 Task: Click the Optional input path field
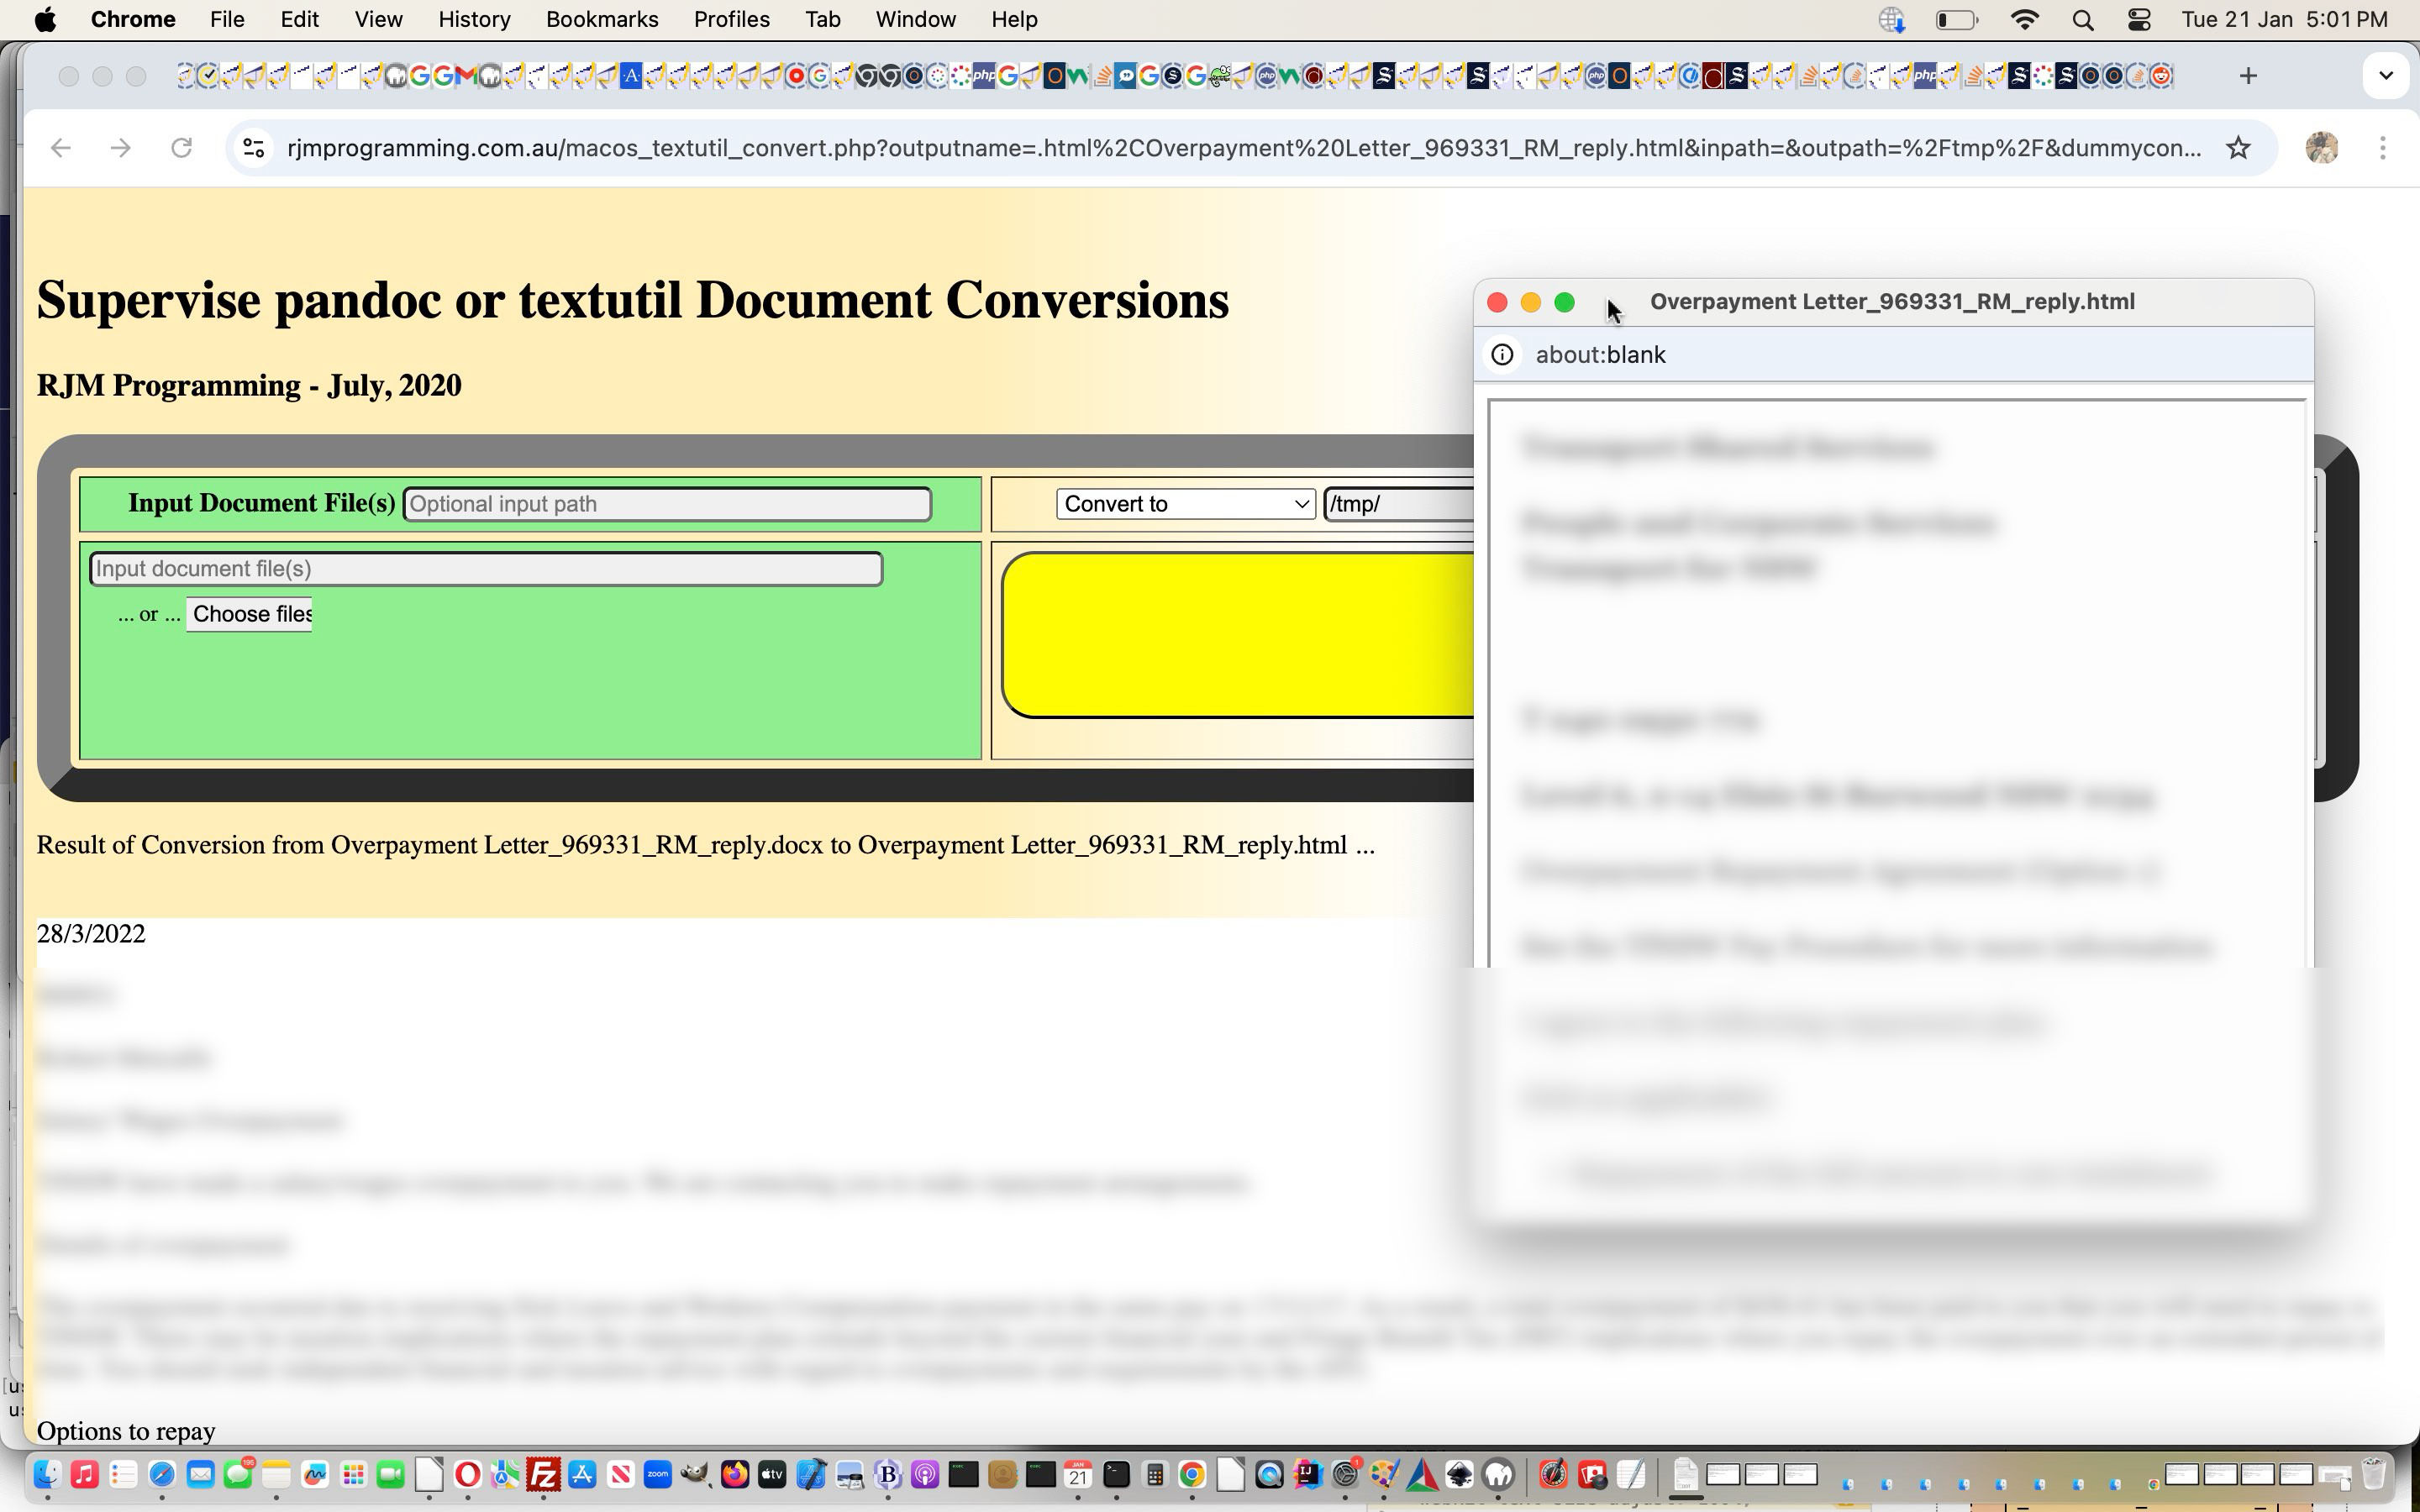[667, 504]
